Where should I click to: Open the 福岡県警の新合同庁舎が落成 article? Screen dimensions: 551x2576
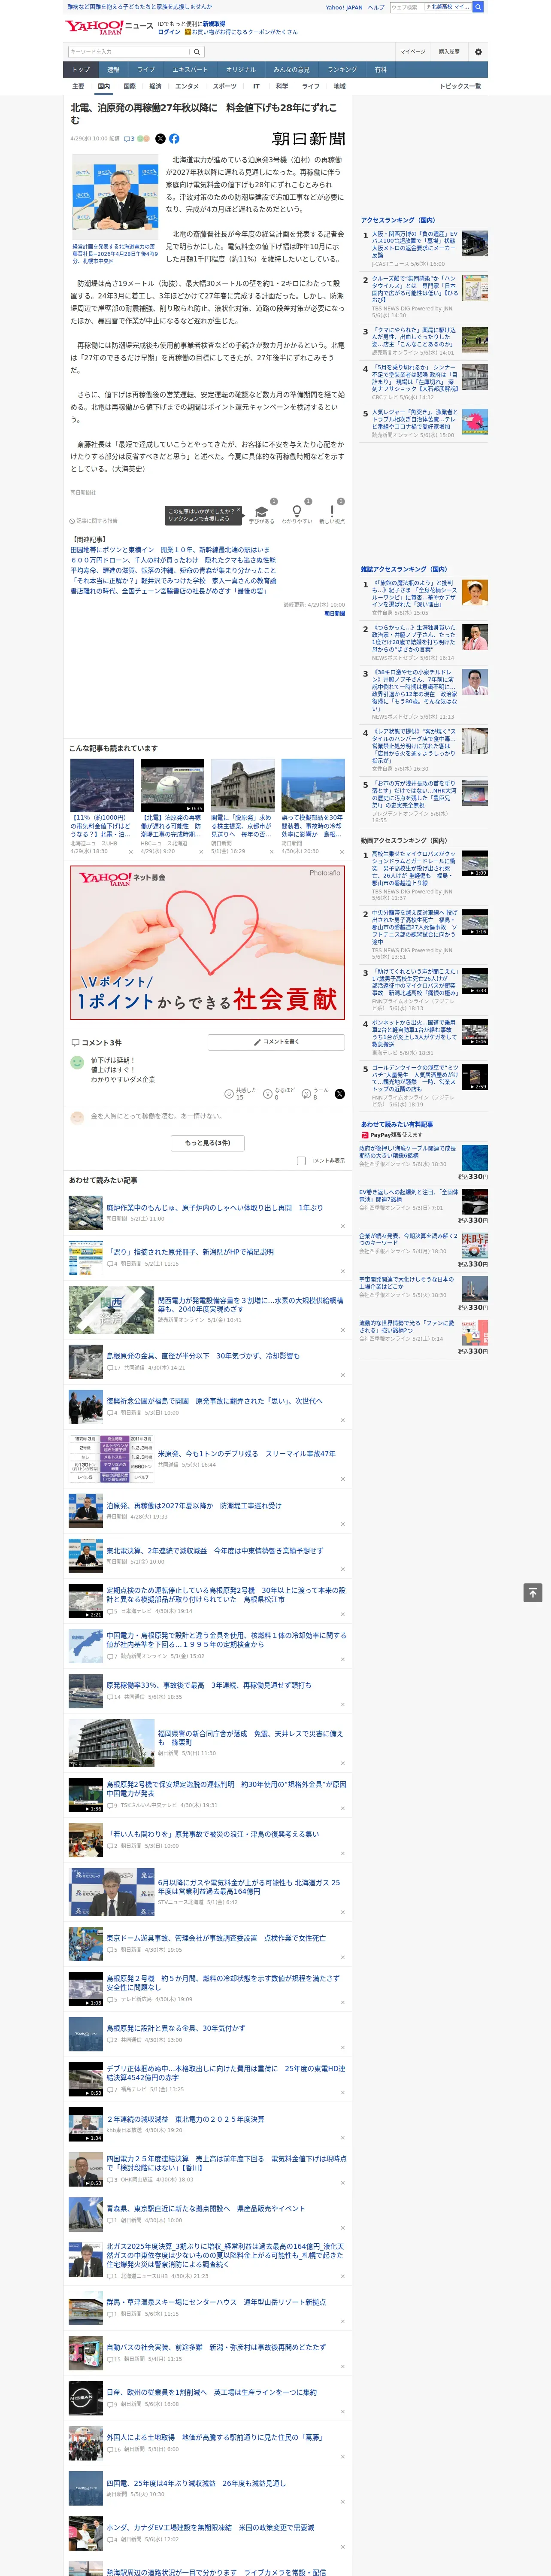pyautogui.click(x=250, y=1737)
